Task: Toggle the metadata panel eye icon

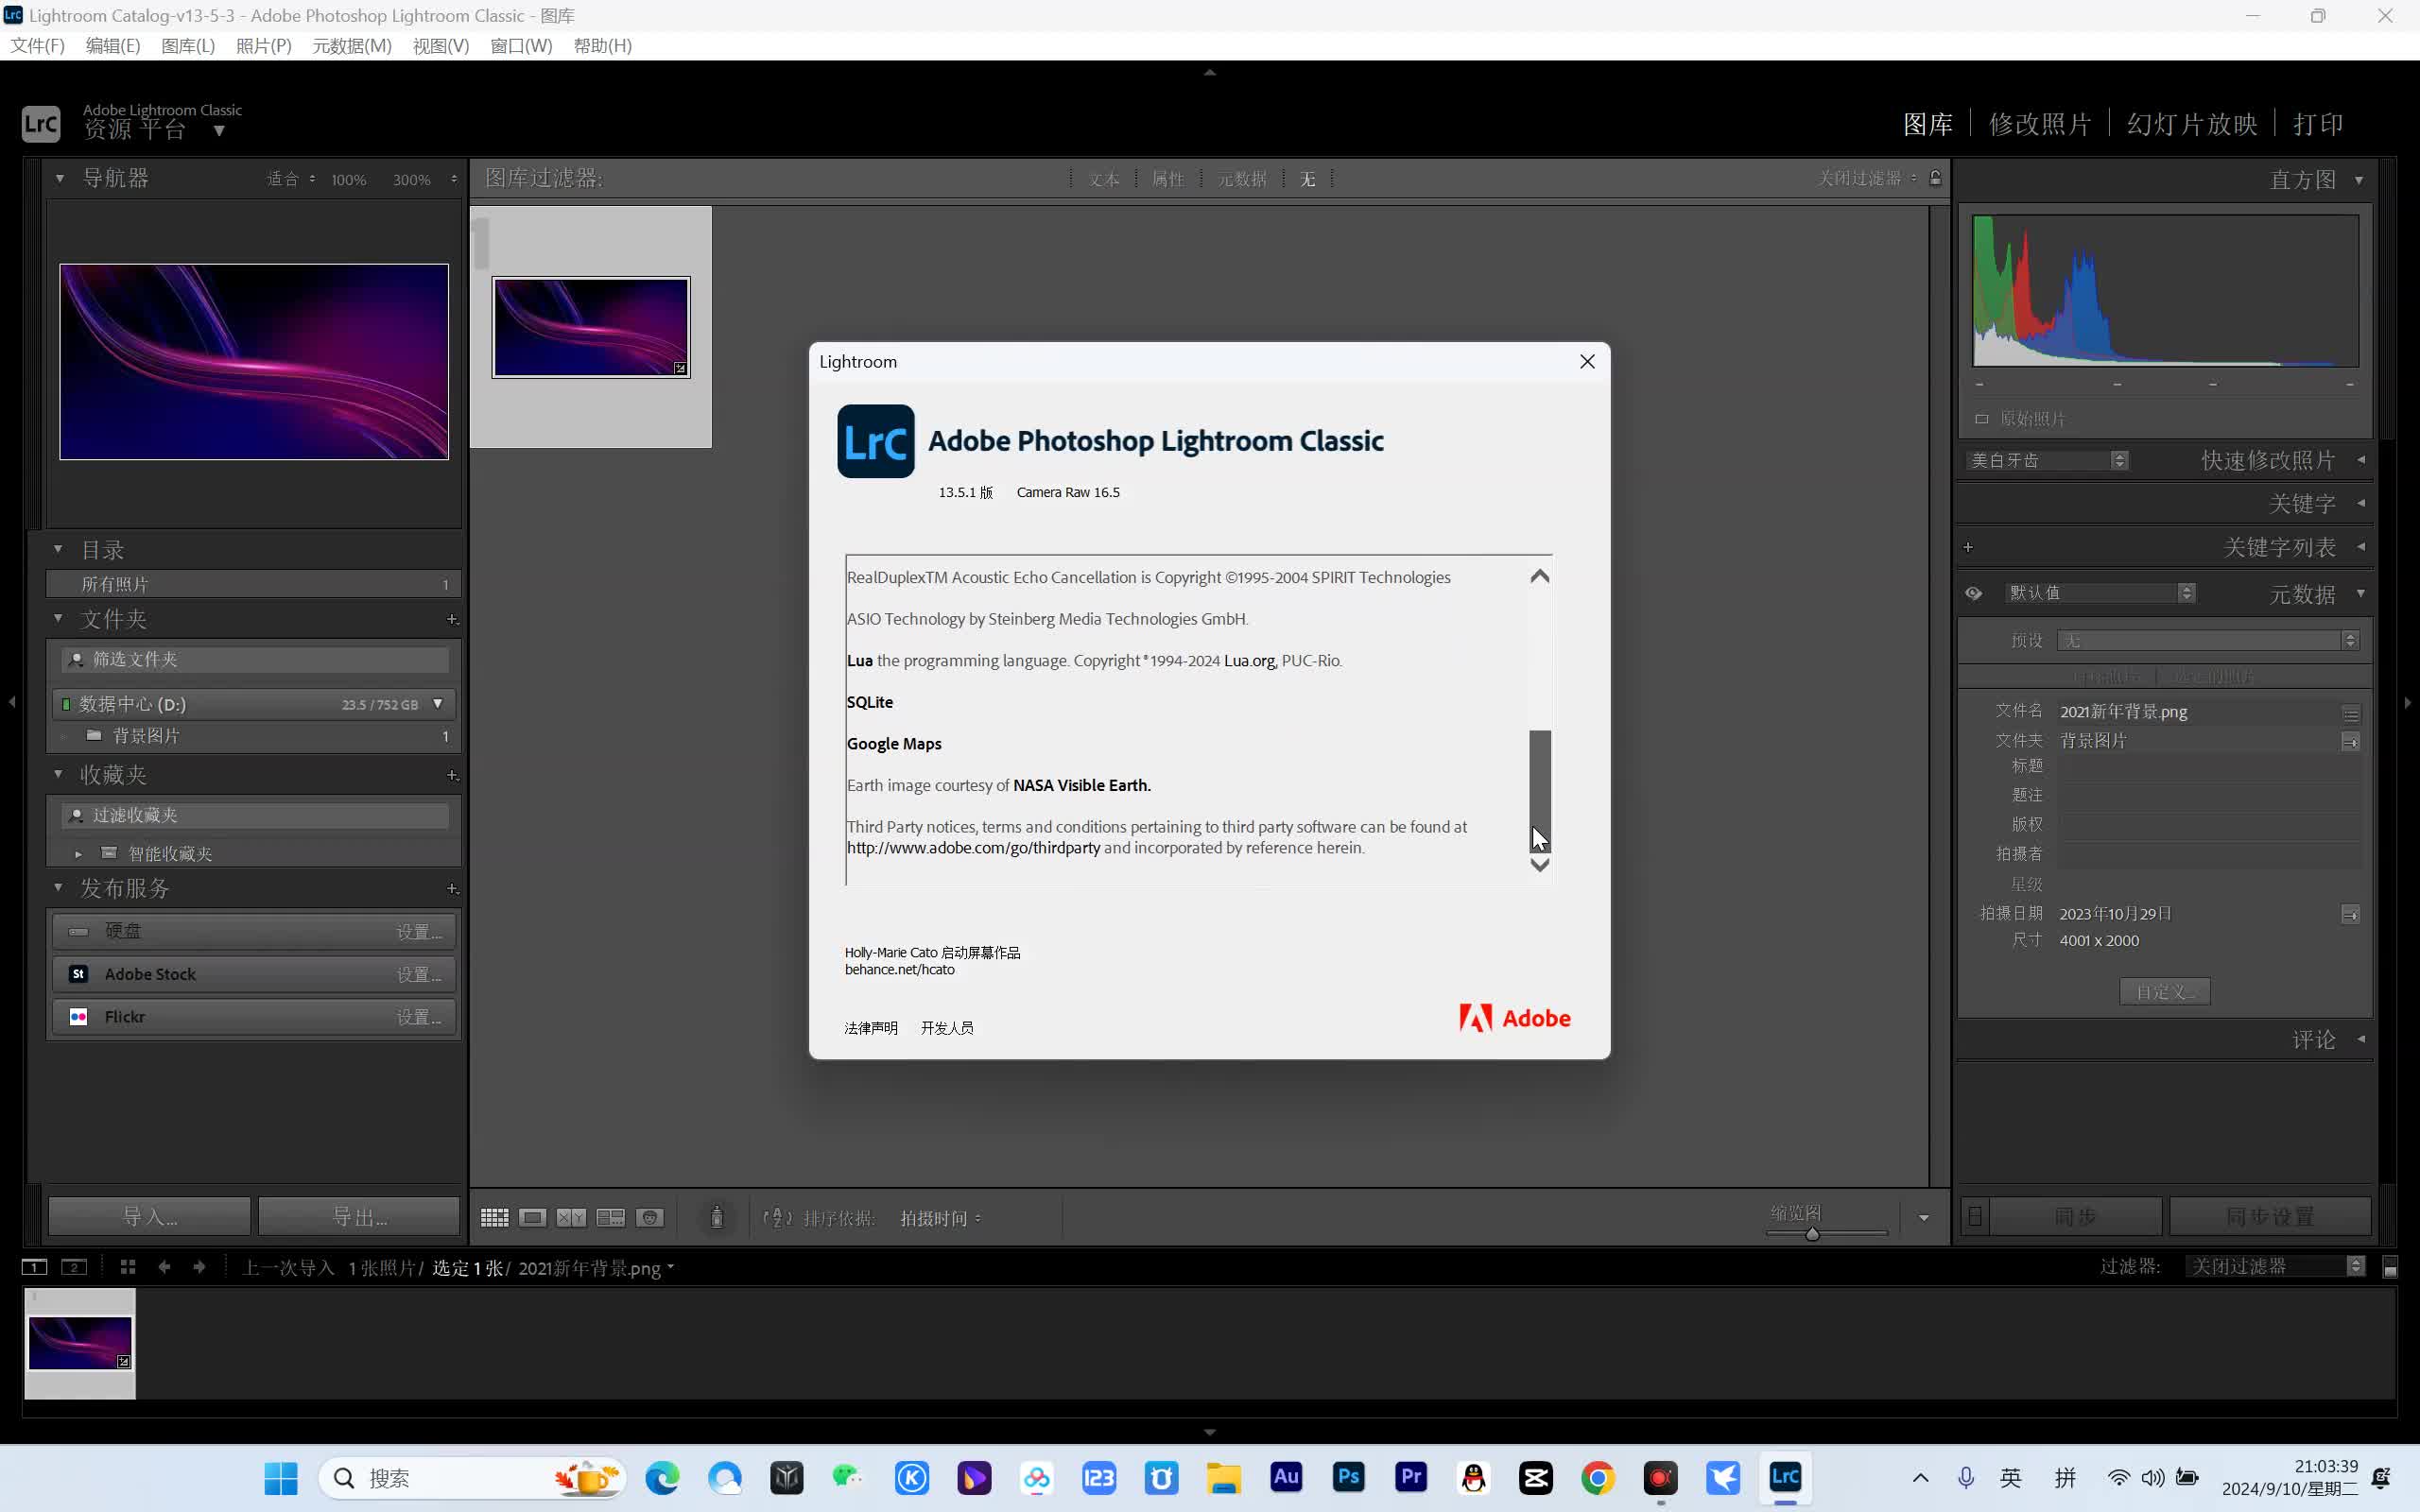Action: [x=1973, y=593]
